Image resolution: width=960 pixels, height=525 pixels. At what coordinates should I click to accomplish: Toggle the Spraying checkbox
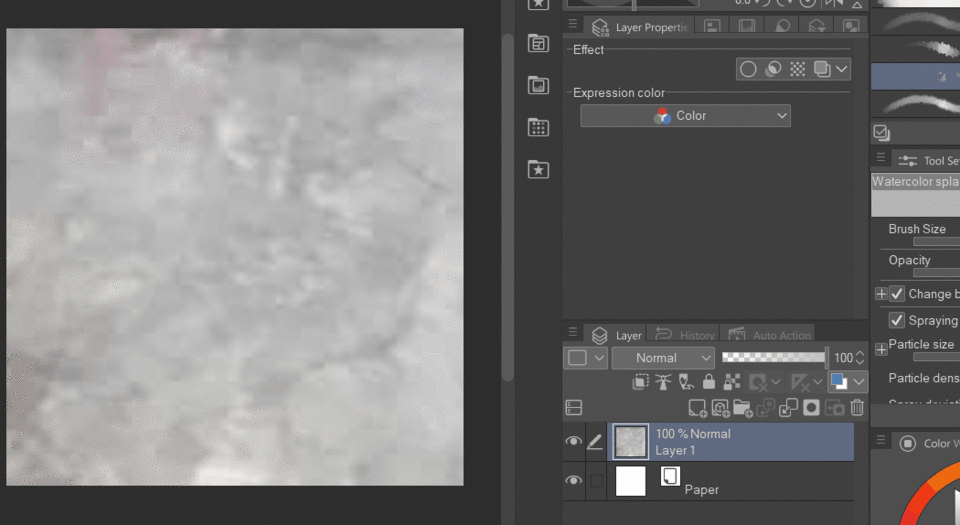pyautogui.click(x=897, y=320)
